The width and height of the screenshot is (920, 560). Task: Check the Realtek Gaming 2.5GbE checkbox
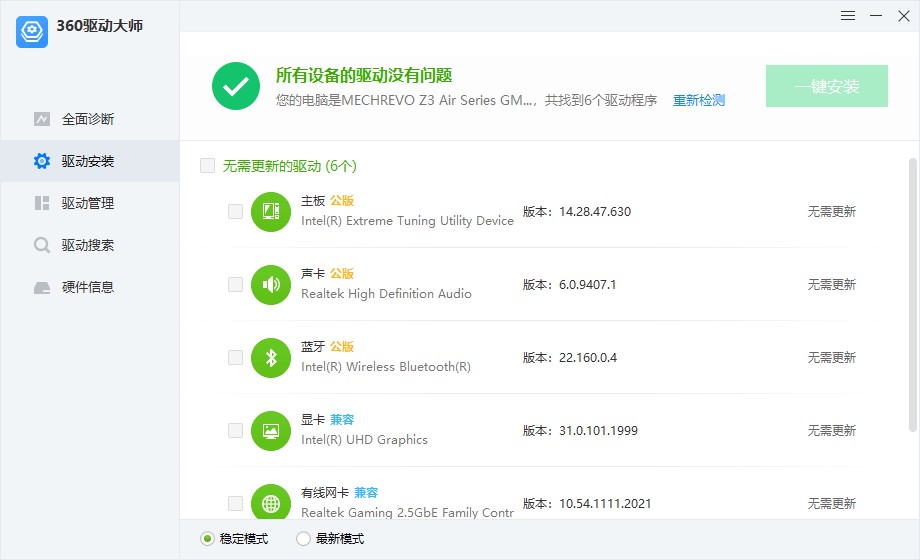tap(235, 504)
